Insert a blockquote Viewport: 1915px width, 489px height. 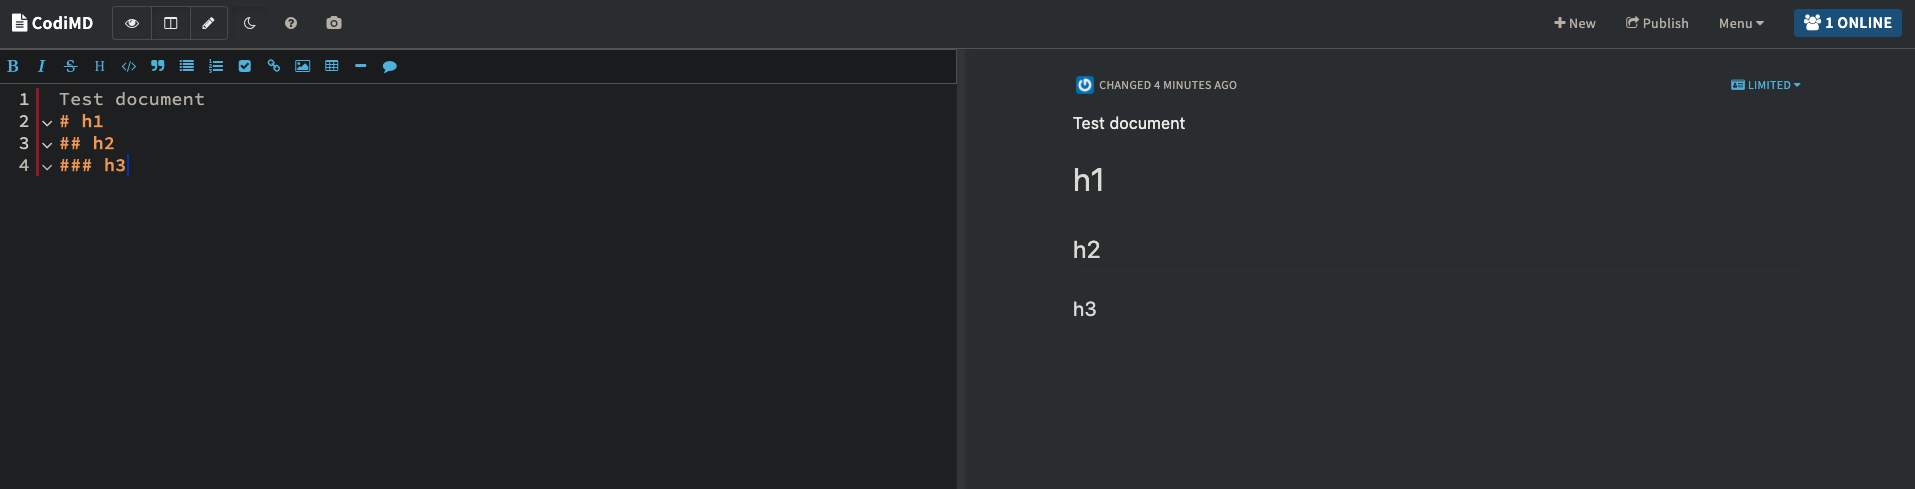point(158,66)
